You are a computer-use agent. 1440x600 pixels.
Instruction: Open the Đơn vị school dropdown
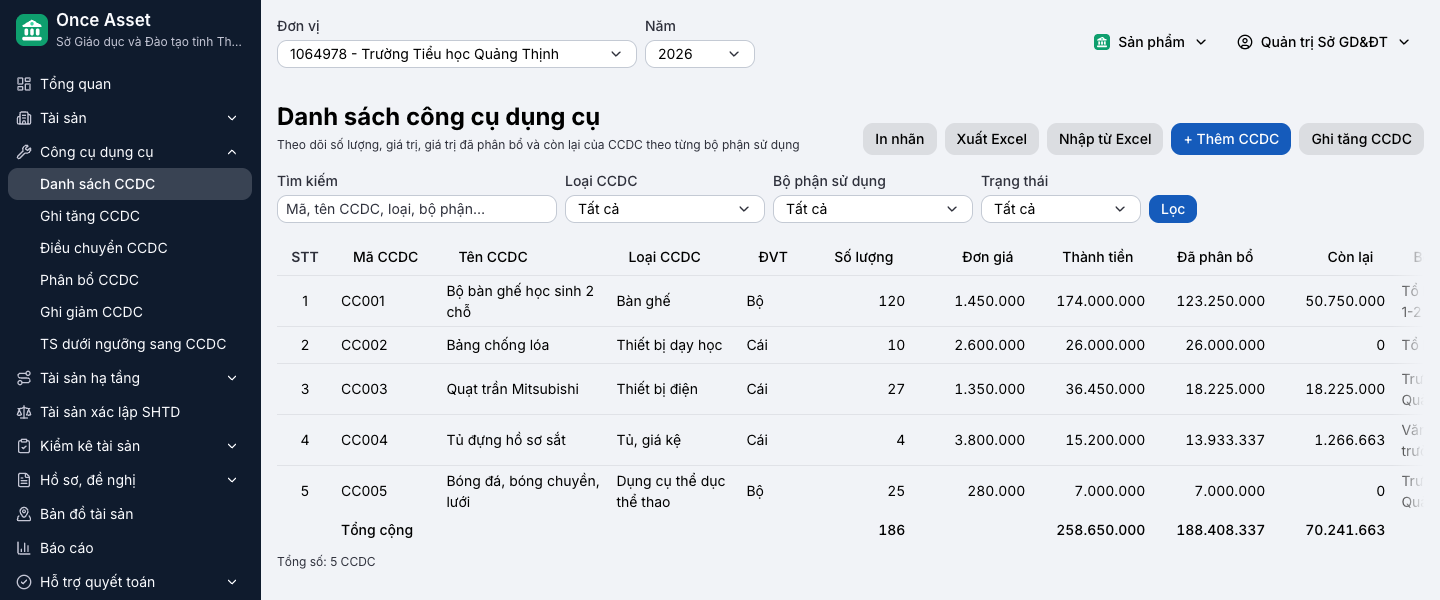tap(457, 54)
